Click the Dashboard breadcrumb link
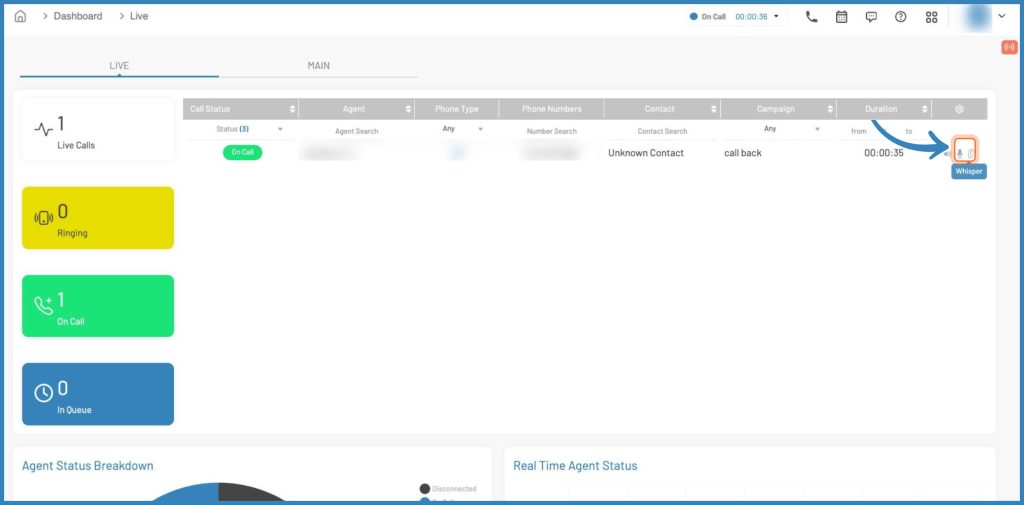The height and width of the screenshot is (505, 1024). pyautogui.click(x=78, y=17)
